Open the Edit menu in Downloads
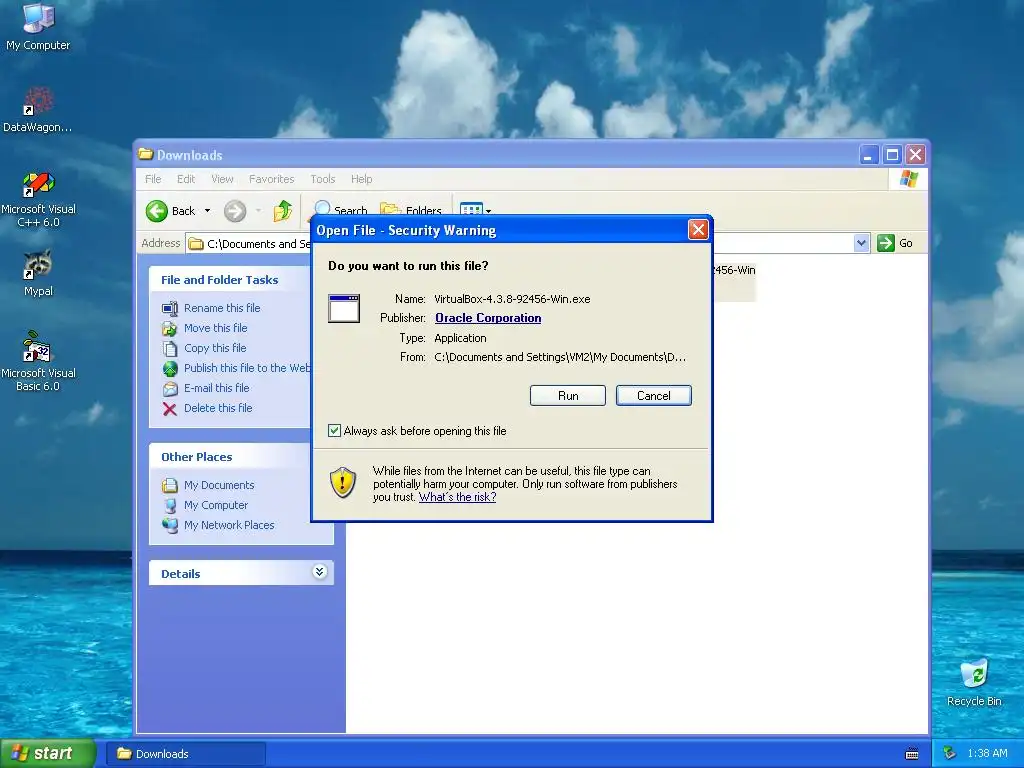The width and height of the screenshot is (1024, 768). point(185,179)
